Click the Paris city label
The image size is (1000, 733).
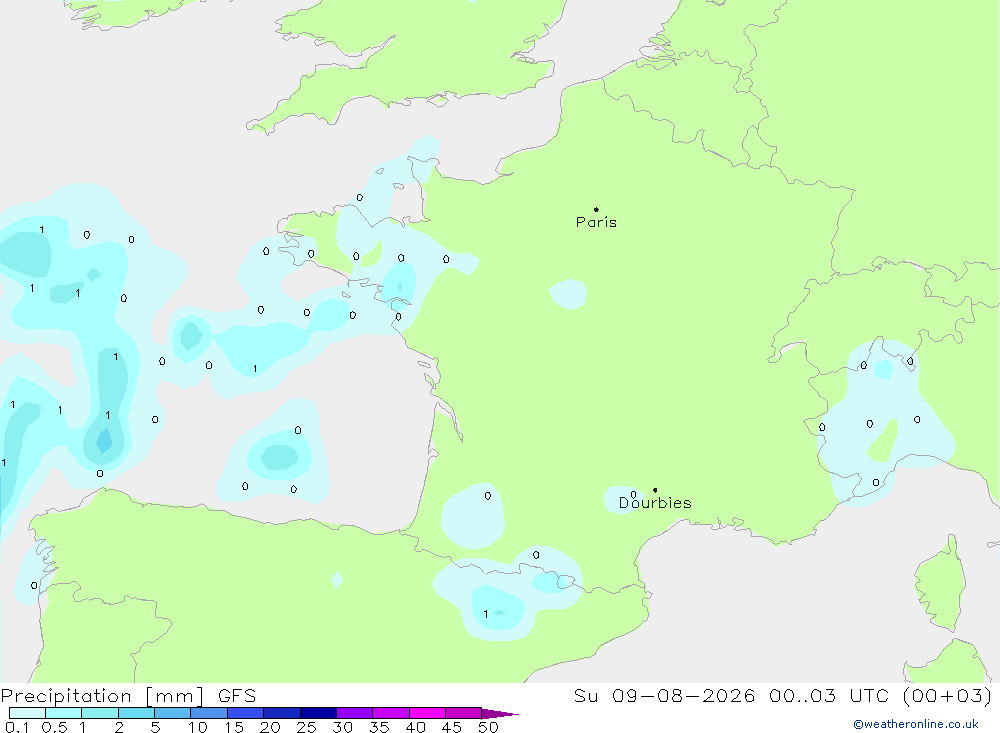tap(596, 222)
